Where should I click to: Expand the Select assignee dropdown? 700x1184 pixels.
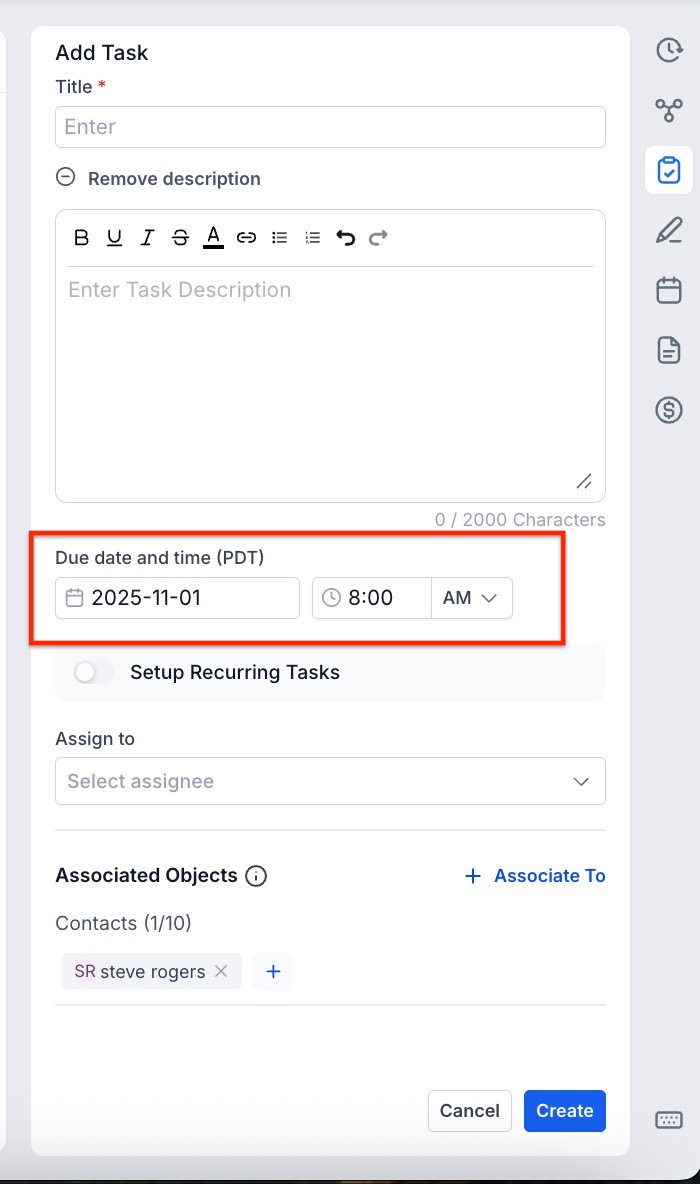(330, 781)
